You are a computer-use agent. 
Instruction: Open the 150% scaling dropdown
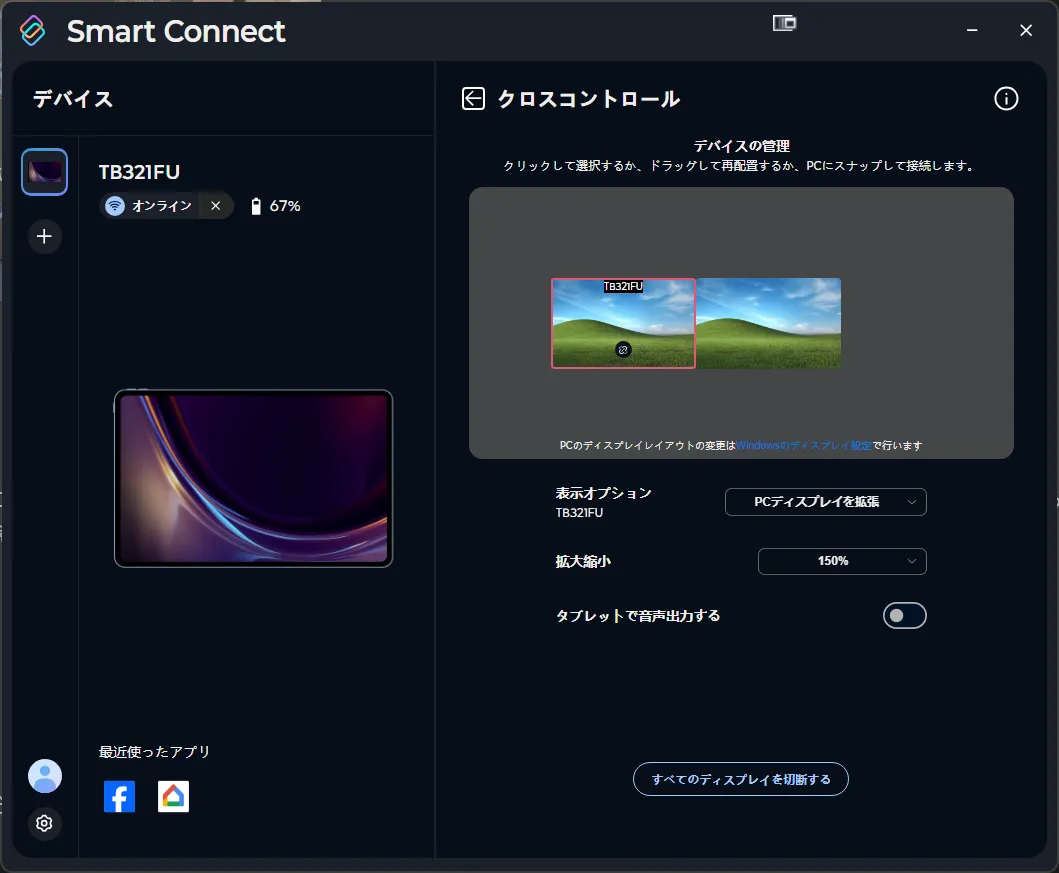click(842, 562)
